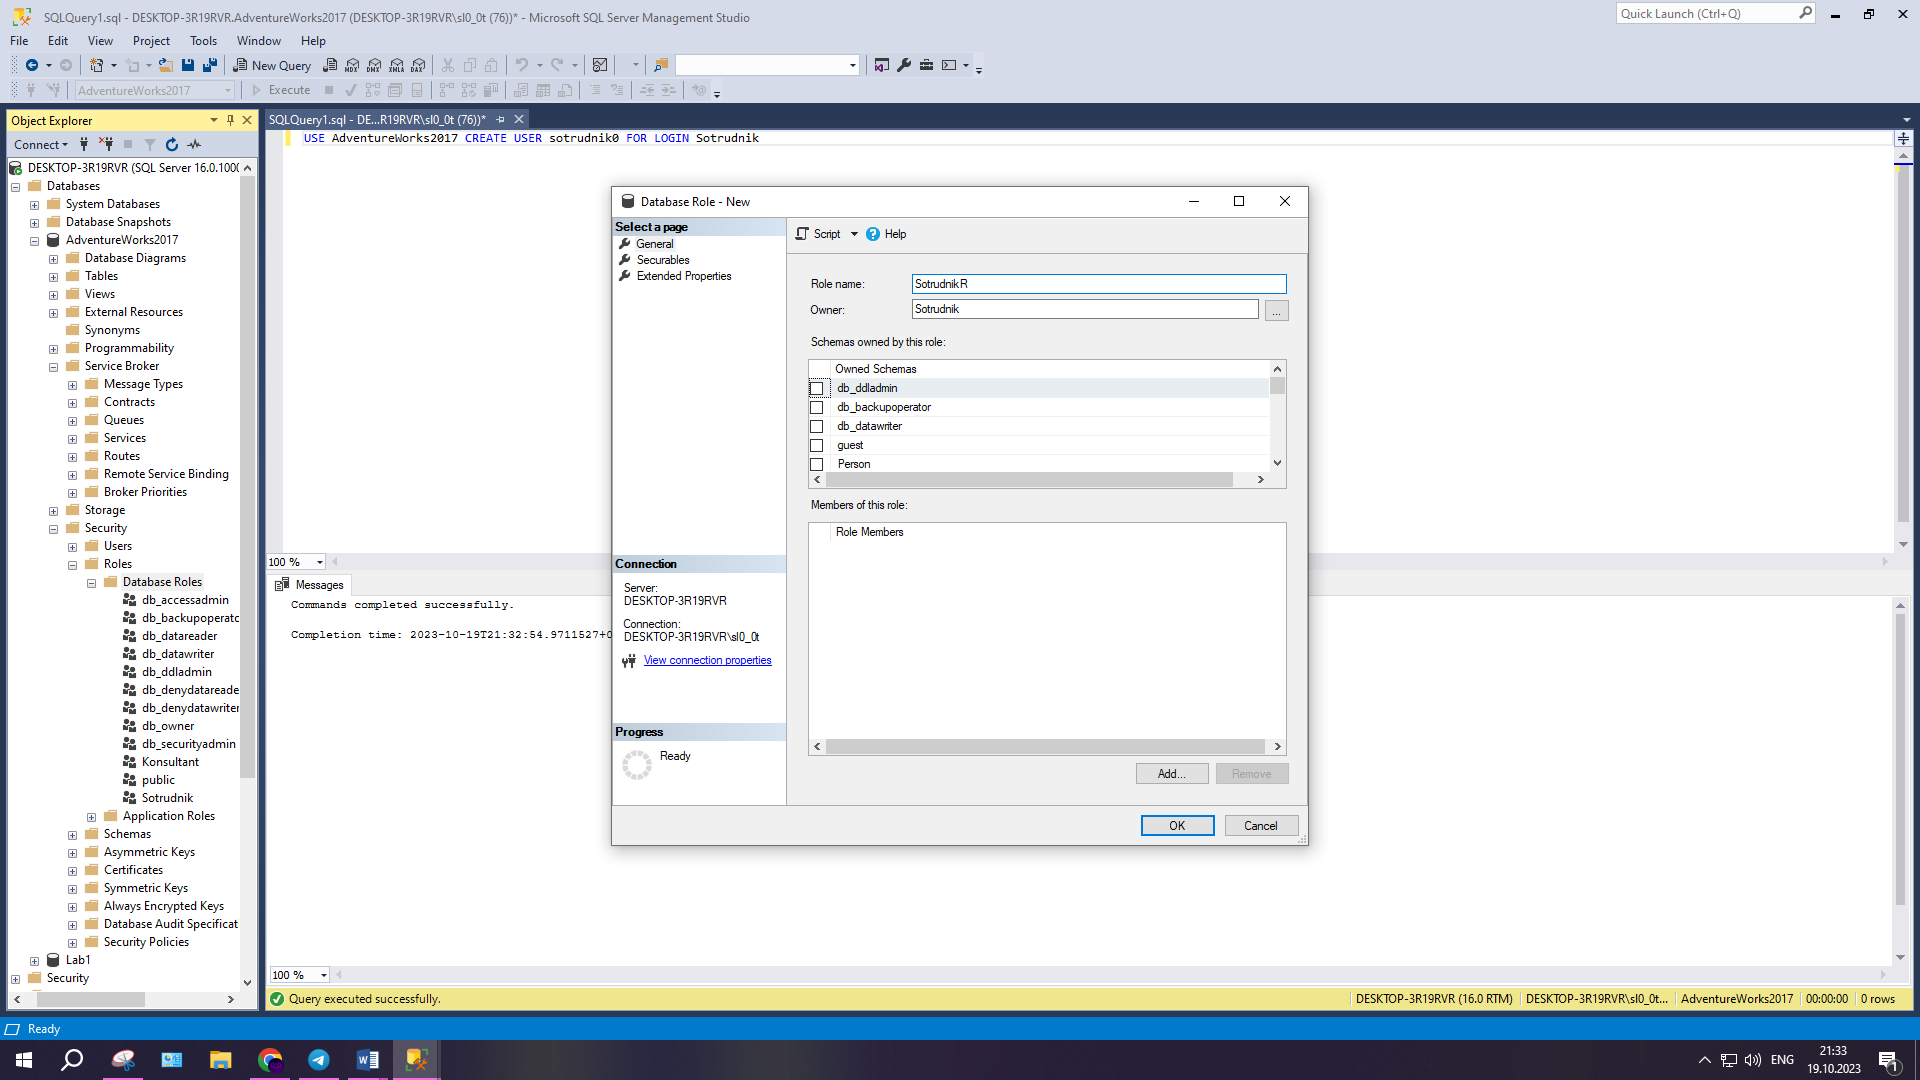
Task: Open the Connect dropdown in Object Explorer
Action: pyautogui.click(x=41, y=145)
